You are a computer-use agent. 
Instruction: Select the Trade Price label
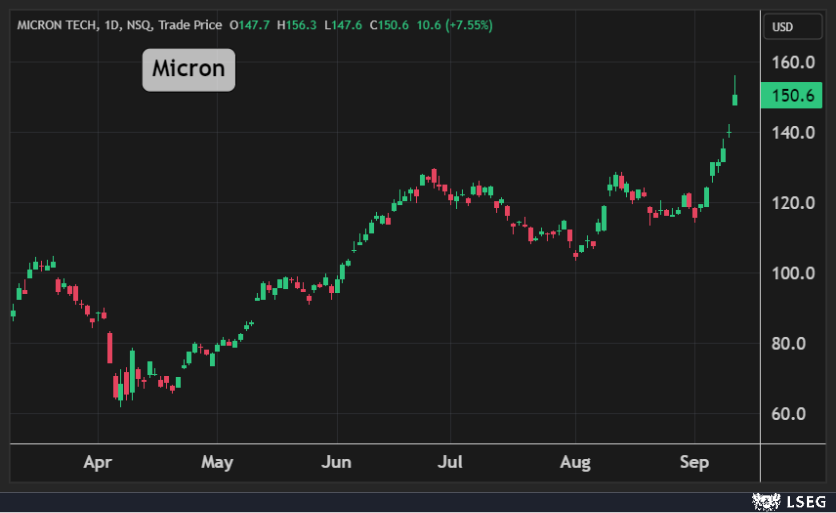point(189,25)
